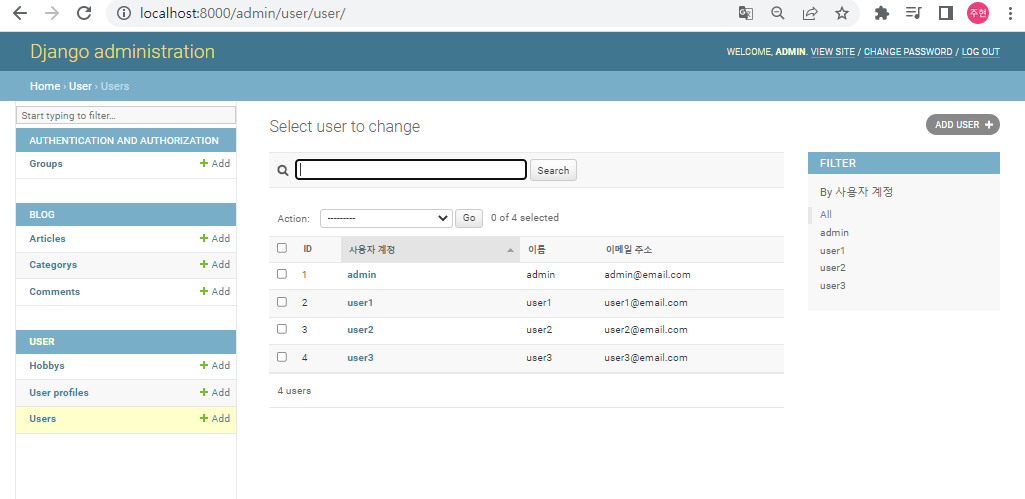This screenshot has height=499, width=1025.
Task: Click the User breadcrumb
Action: click(x=80, y=86)
